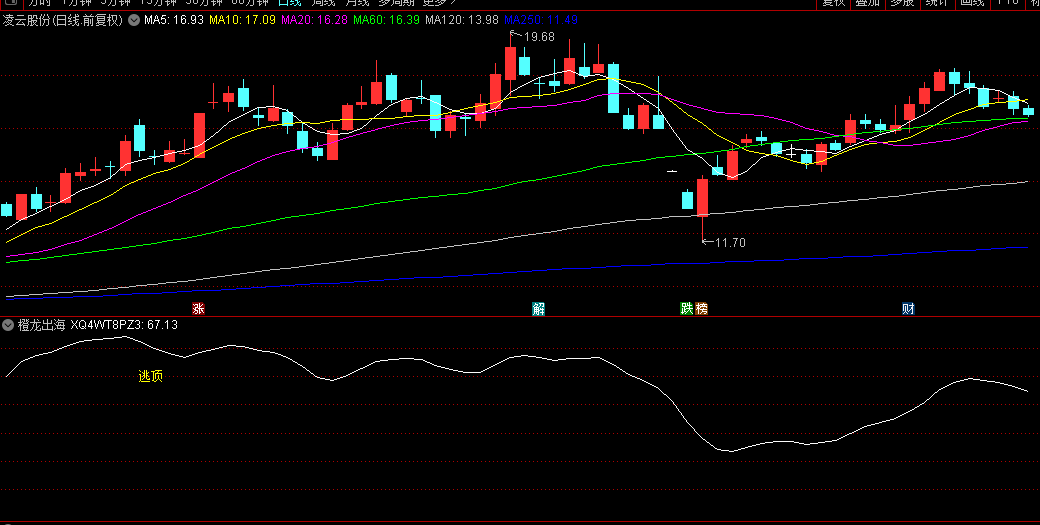1040x525 pixels.
Task: Click the 复权 toolbar button
Action: [x=834, y=3]
